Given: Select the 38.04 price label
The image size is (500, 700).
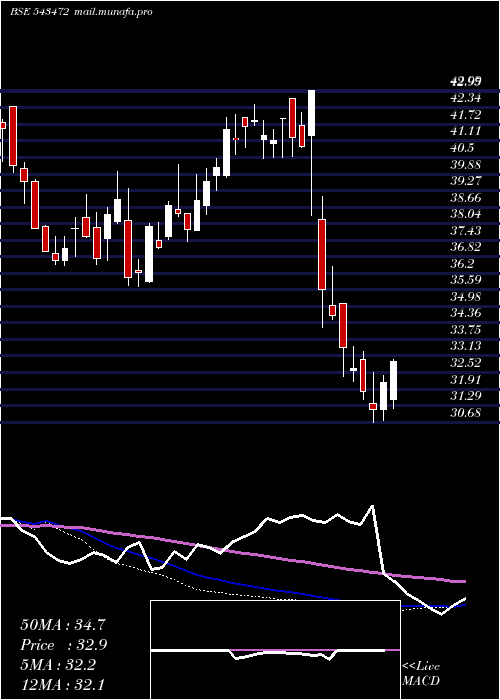Looking at the screenshot, I should pyautogui.click(x=466, y=214).
